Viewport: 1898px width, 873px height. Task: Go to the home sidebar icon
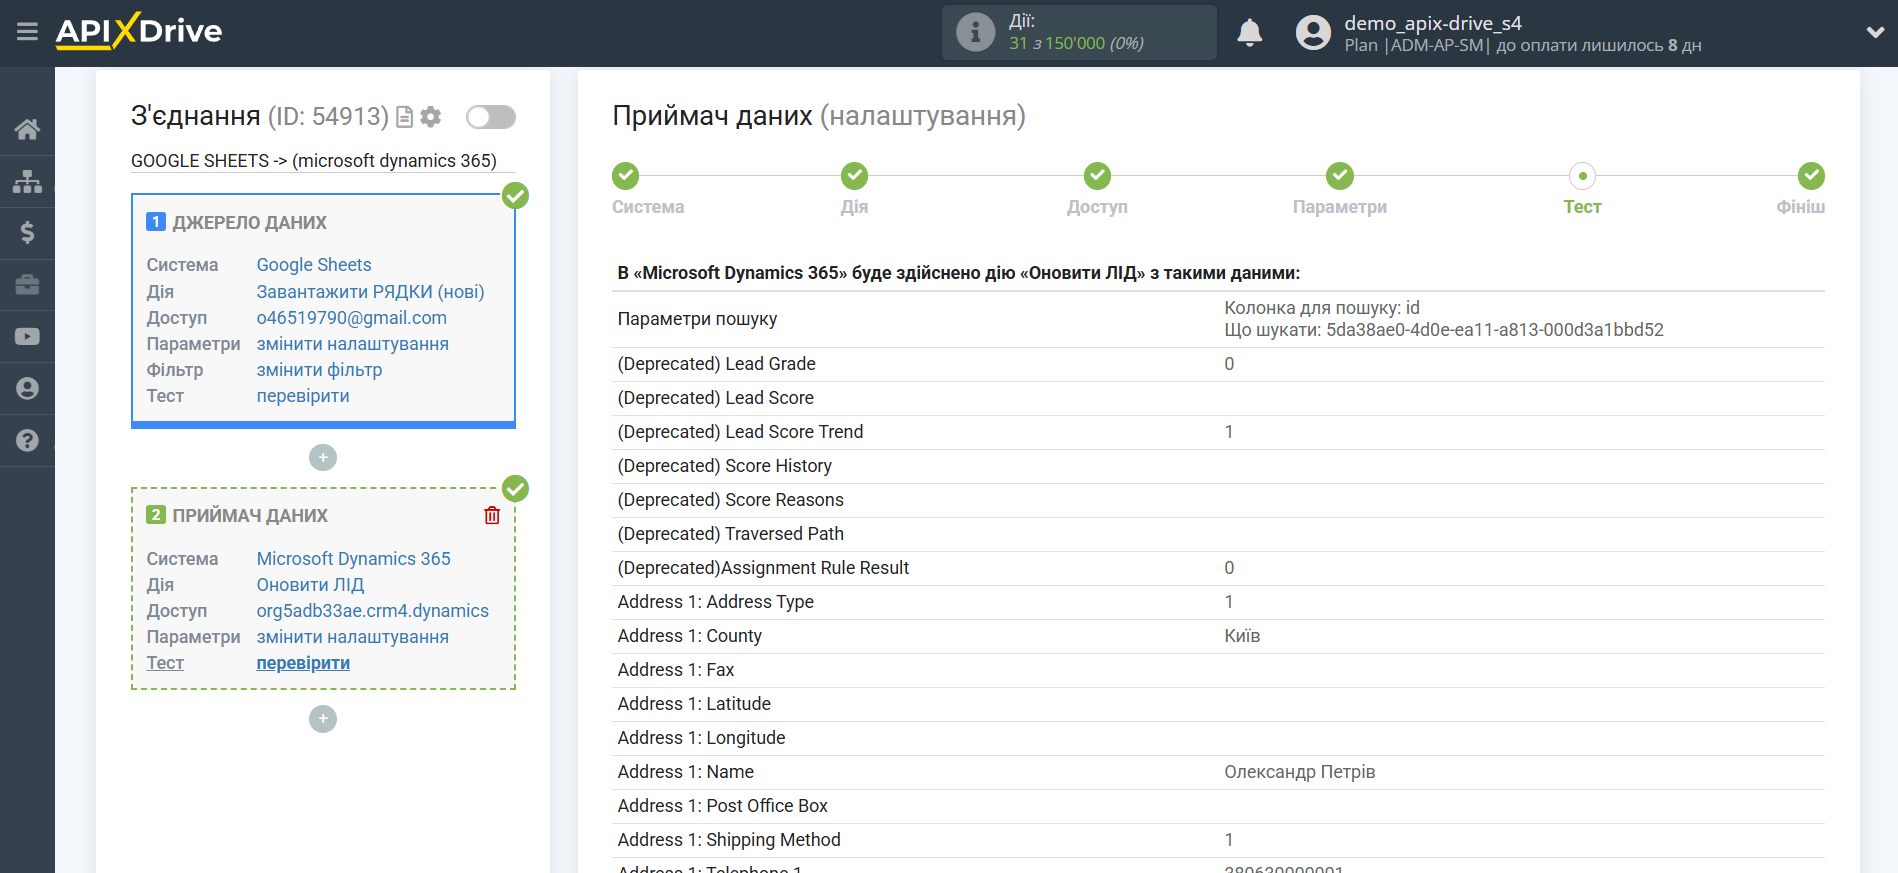[x=27, y=129]
